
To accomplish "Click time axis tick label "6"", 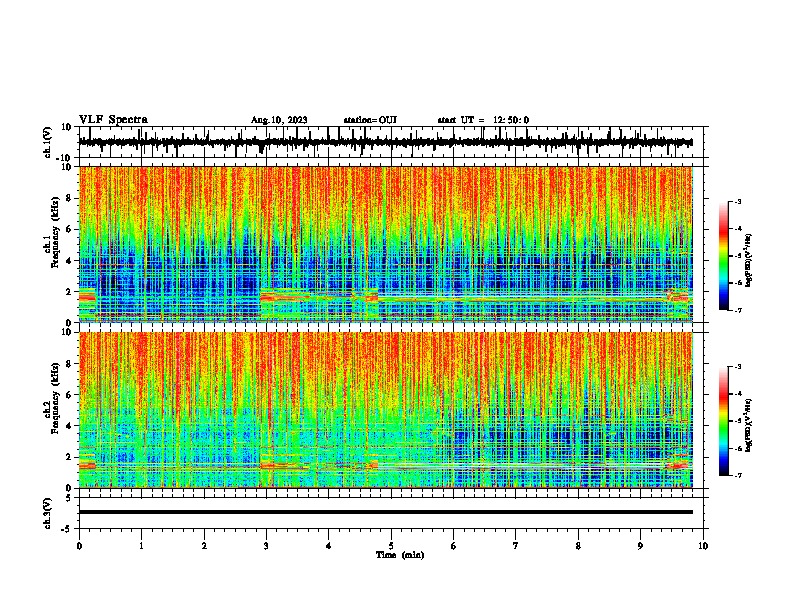I will coord(454,546).
